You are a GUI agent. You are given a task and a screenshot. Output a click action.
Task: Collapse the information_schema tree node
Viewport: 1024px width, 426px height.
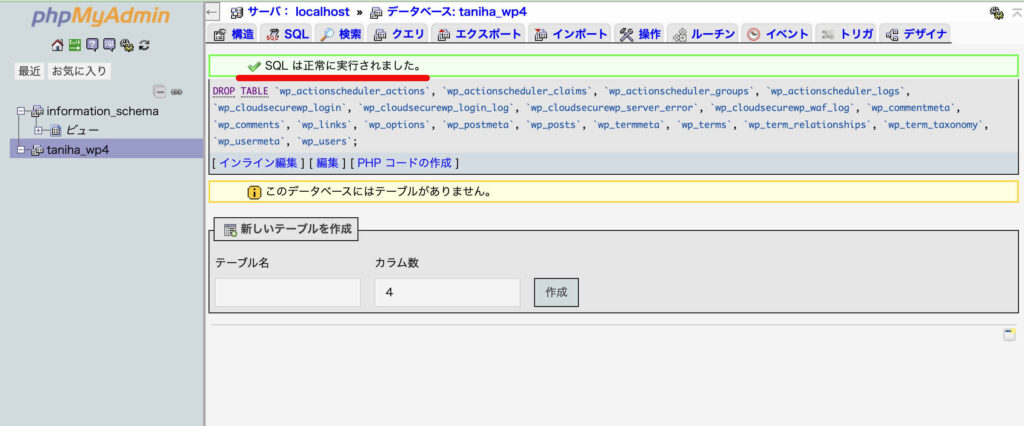click(21, 111)
